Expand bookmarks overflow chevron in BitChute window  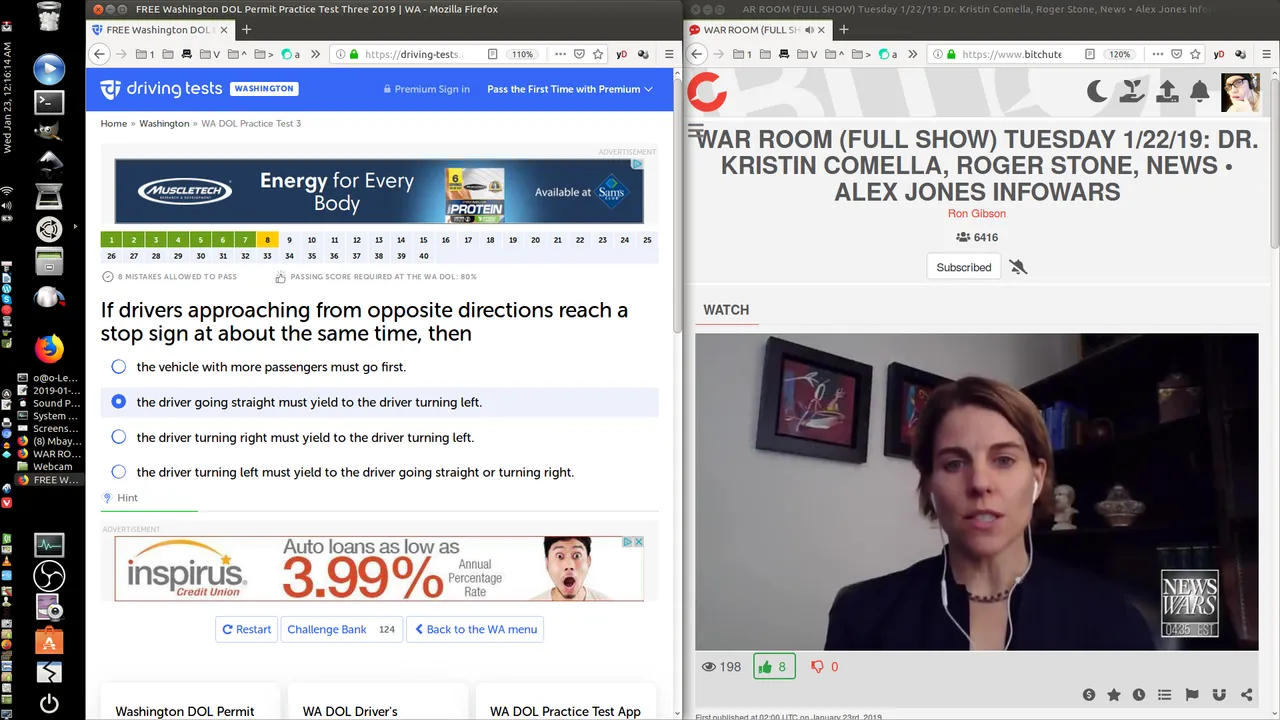913,54
